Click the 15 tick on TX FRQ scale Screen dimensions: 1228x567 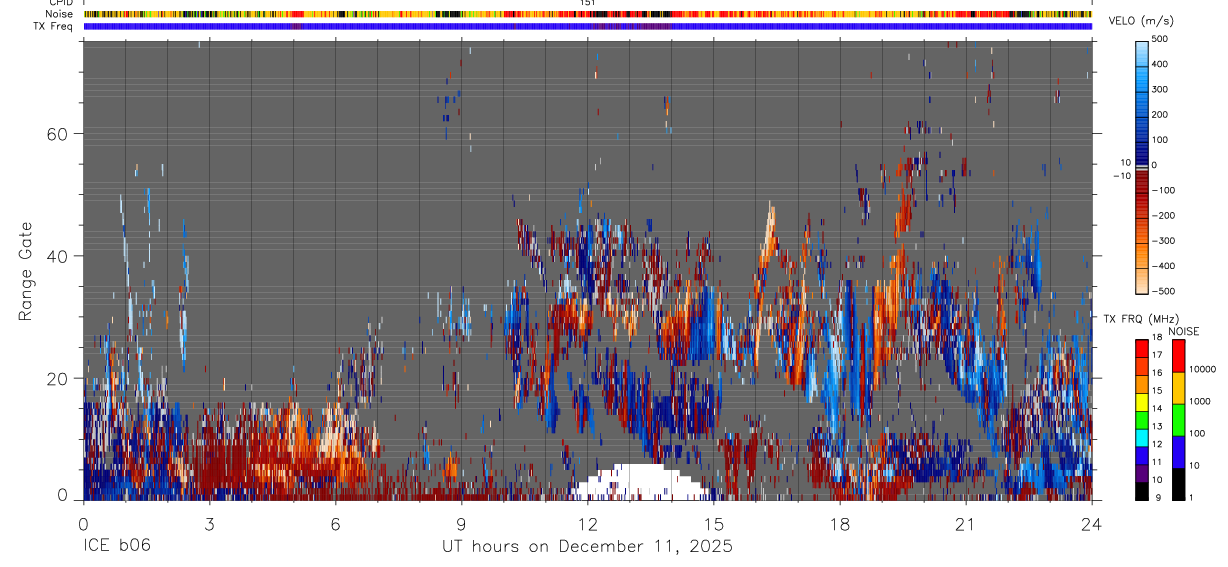(x=1157, y=391)
